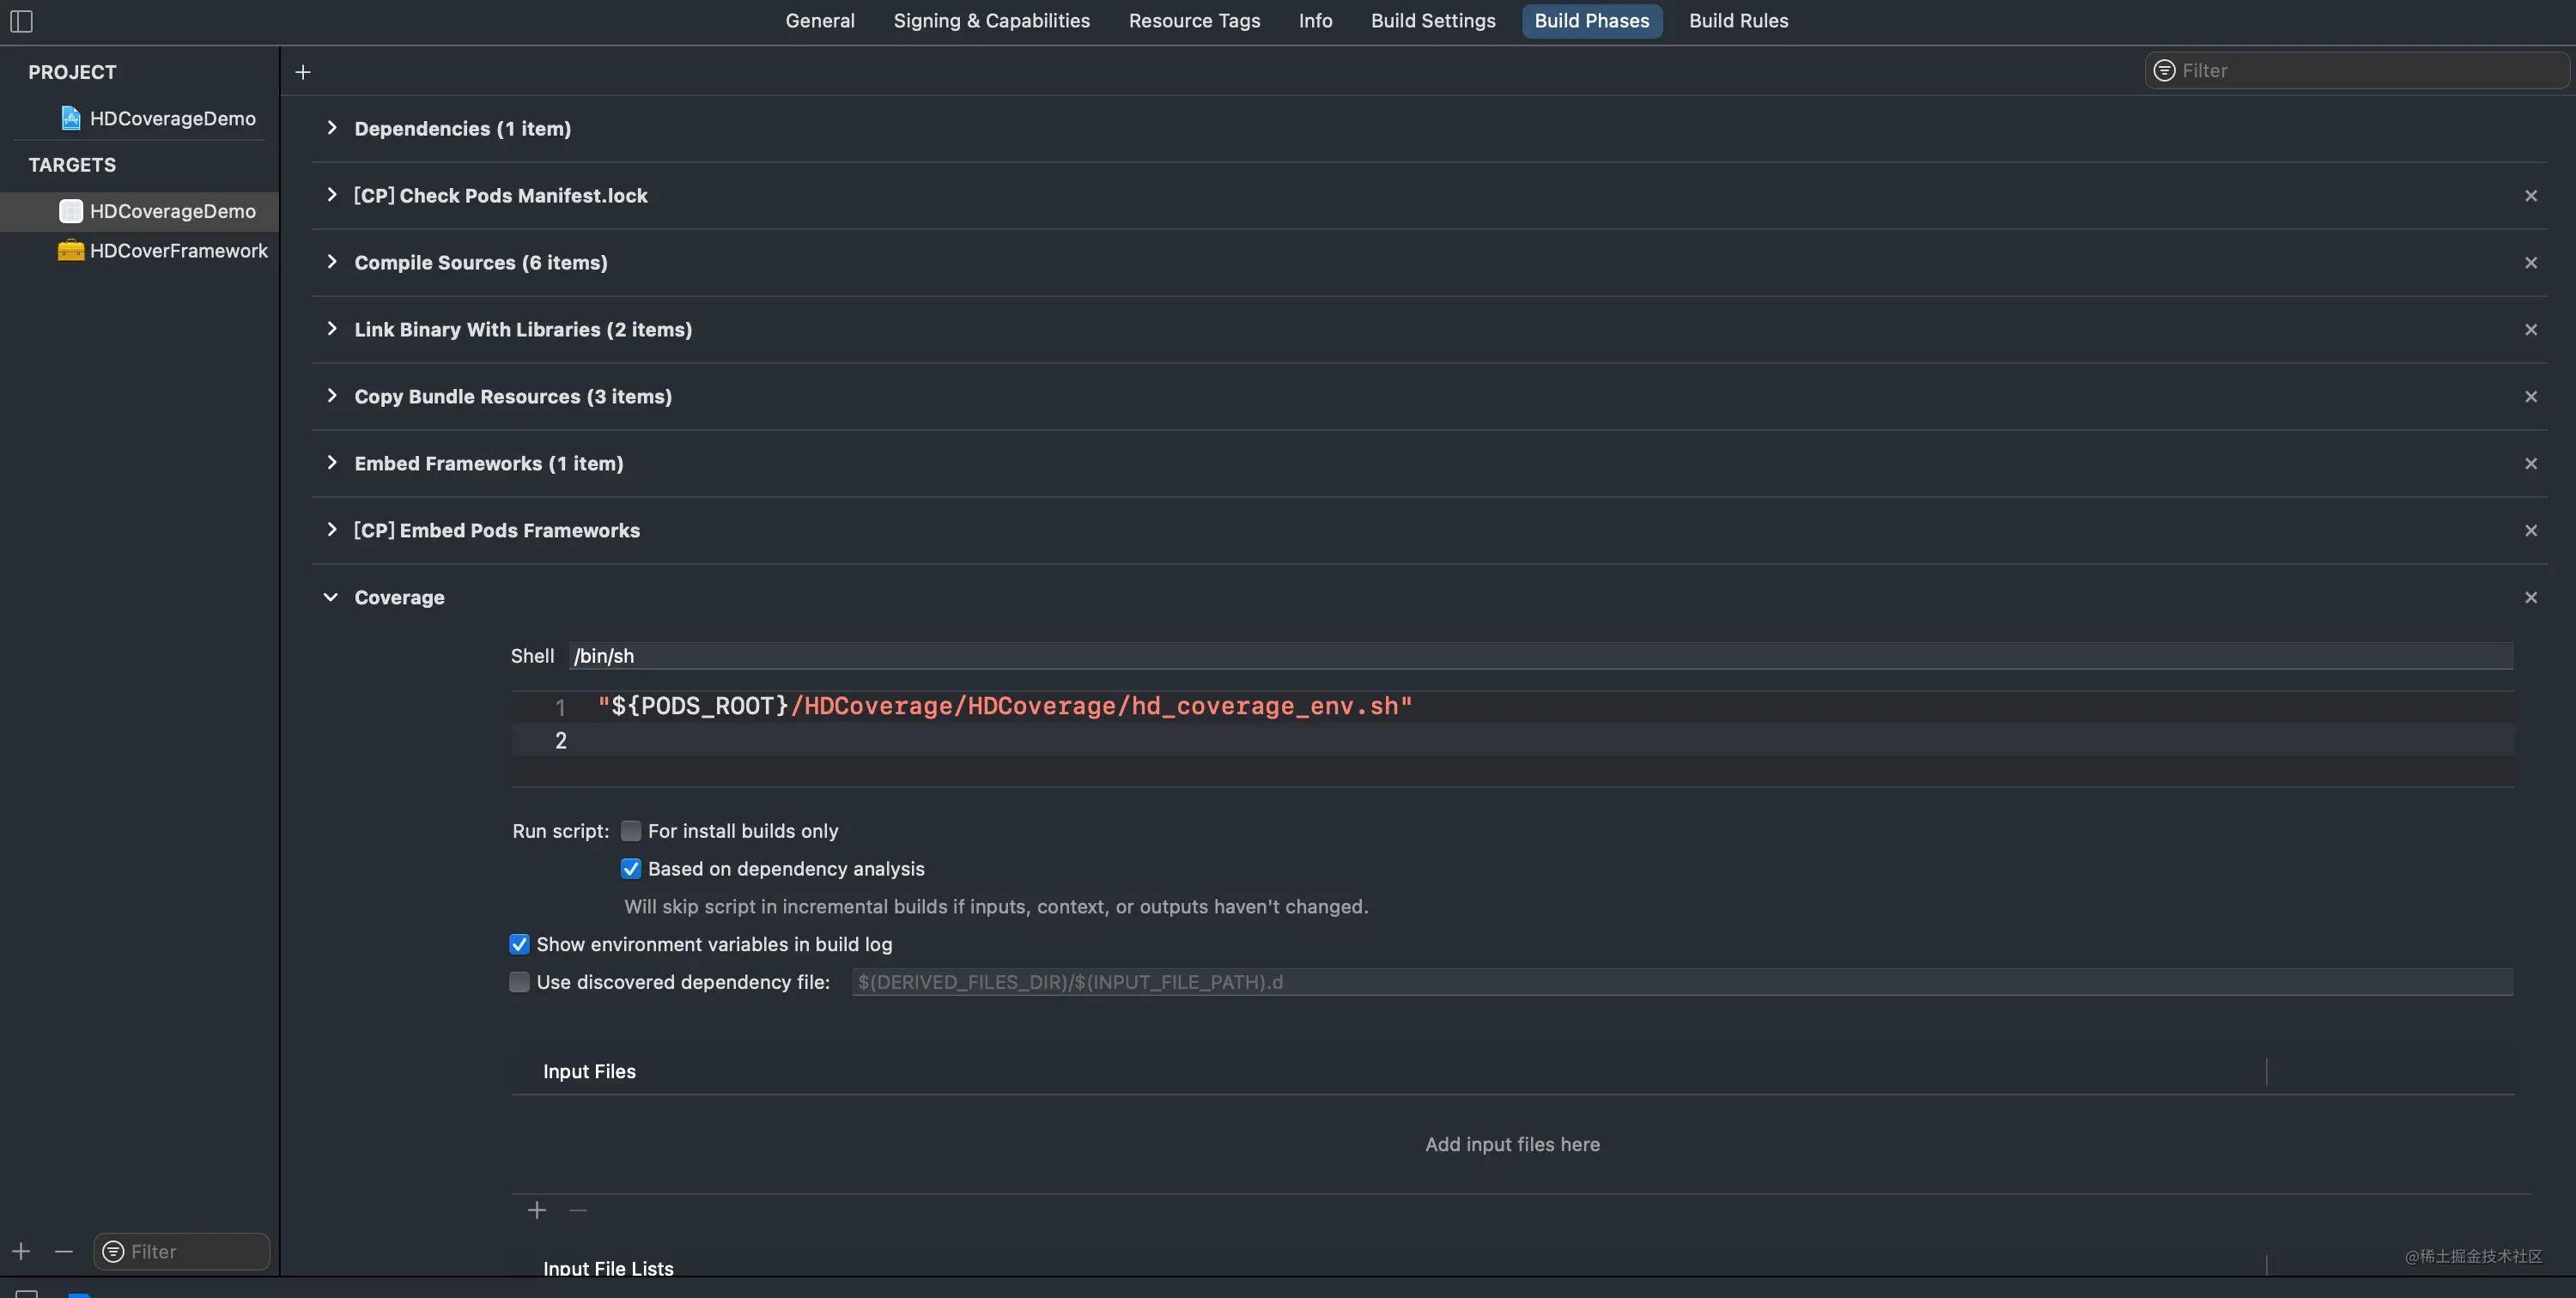
Task: Click the HDCoverageDemo target icon
Action: (x=70, y=210)
